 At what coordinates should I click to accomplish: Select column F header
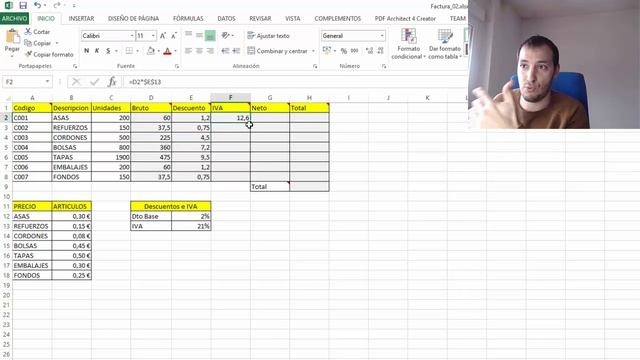tap(230, 98)
